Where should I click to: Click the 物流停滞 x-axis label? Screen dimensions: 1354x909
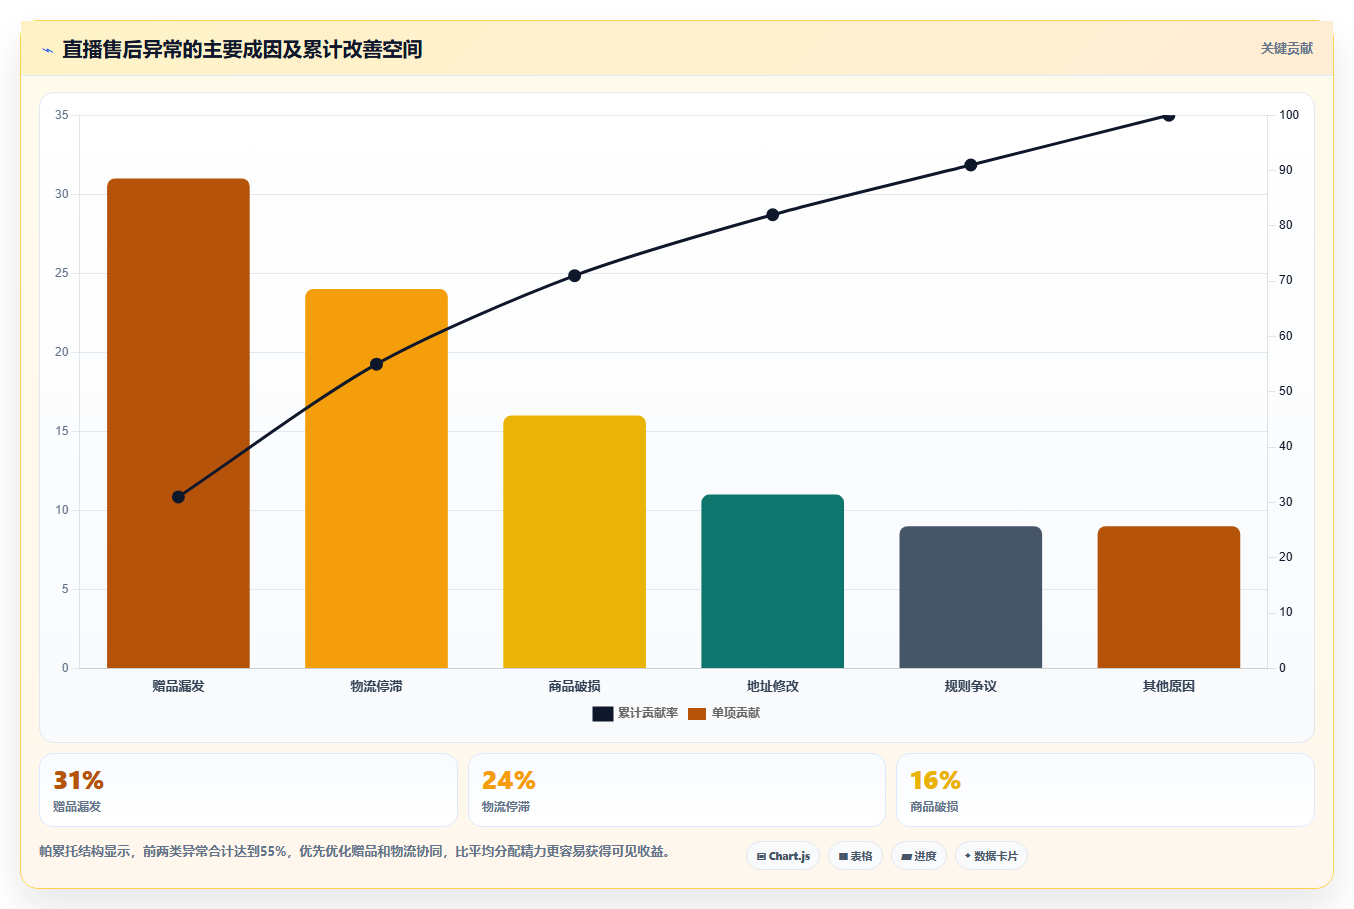[376, 686]
